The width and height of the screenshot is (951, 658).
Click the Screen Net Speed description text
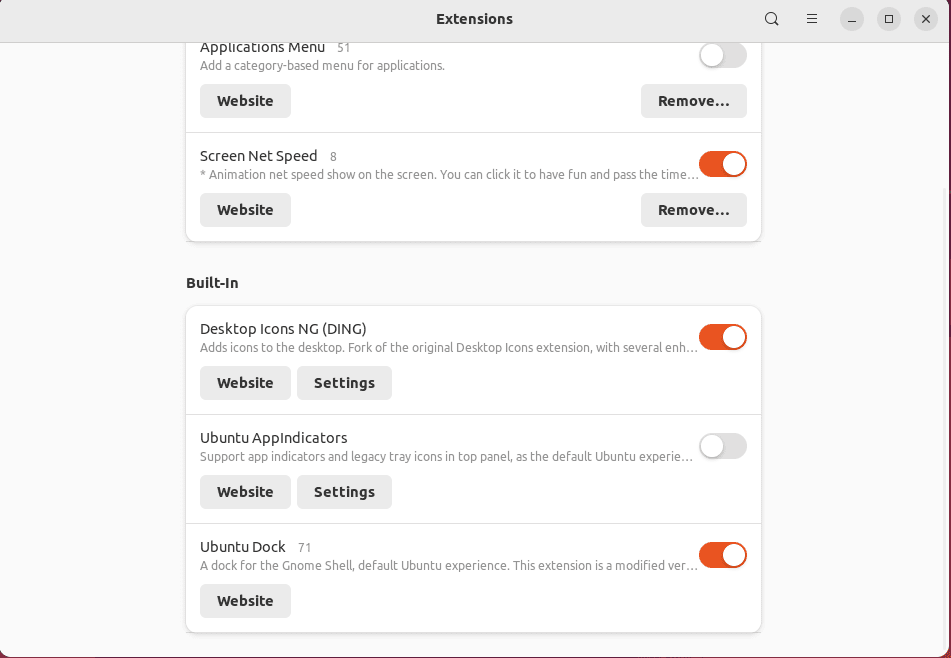point(448,174)
